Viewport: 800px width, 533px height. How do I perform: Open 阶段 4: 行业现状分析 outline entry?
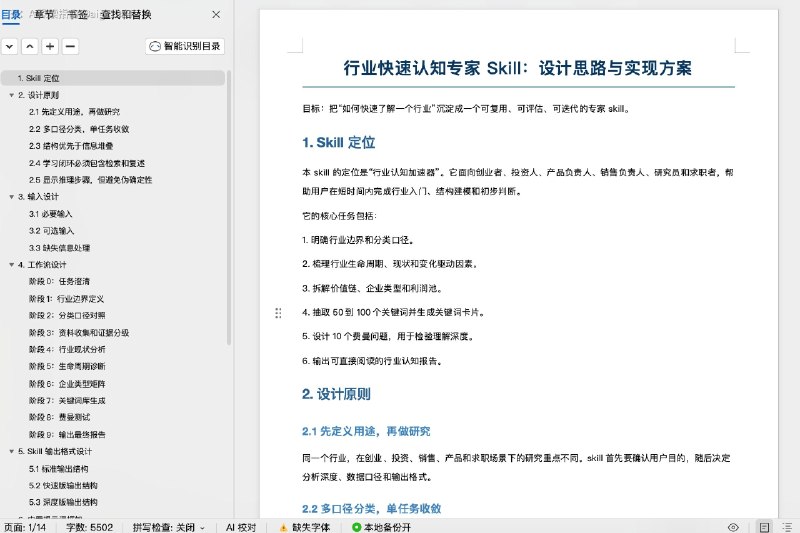tap(67, 349)
